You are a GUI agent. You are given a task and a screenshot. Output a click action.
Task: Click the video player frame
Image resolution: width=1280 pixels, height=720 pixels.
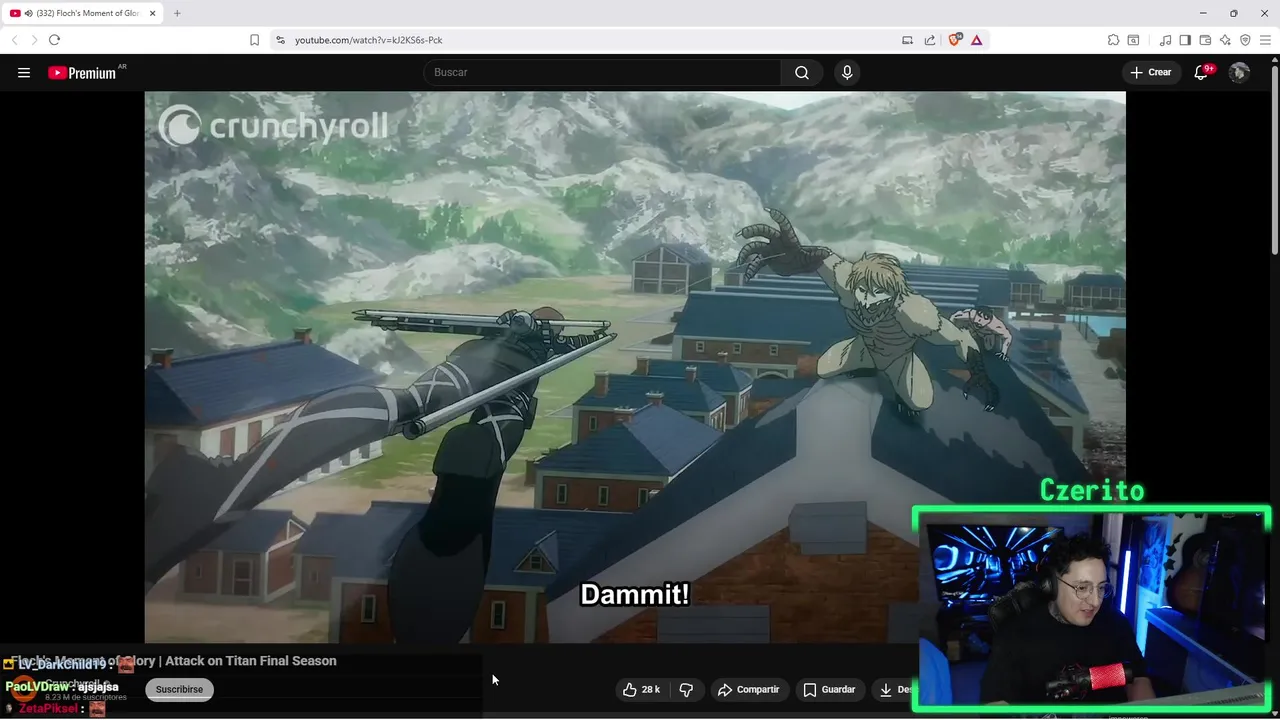[635, 367]
